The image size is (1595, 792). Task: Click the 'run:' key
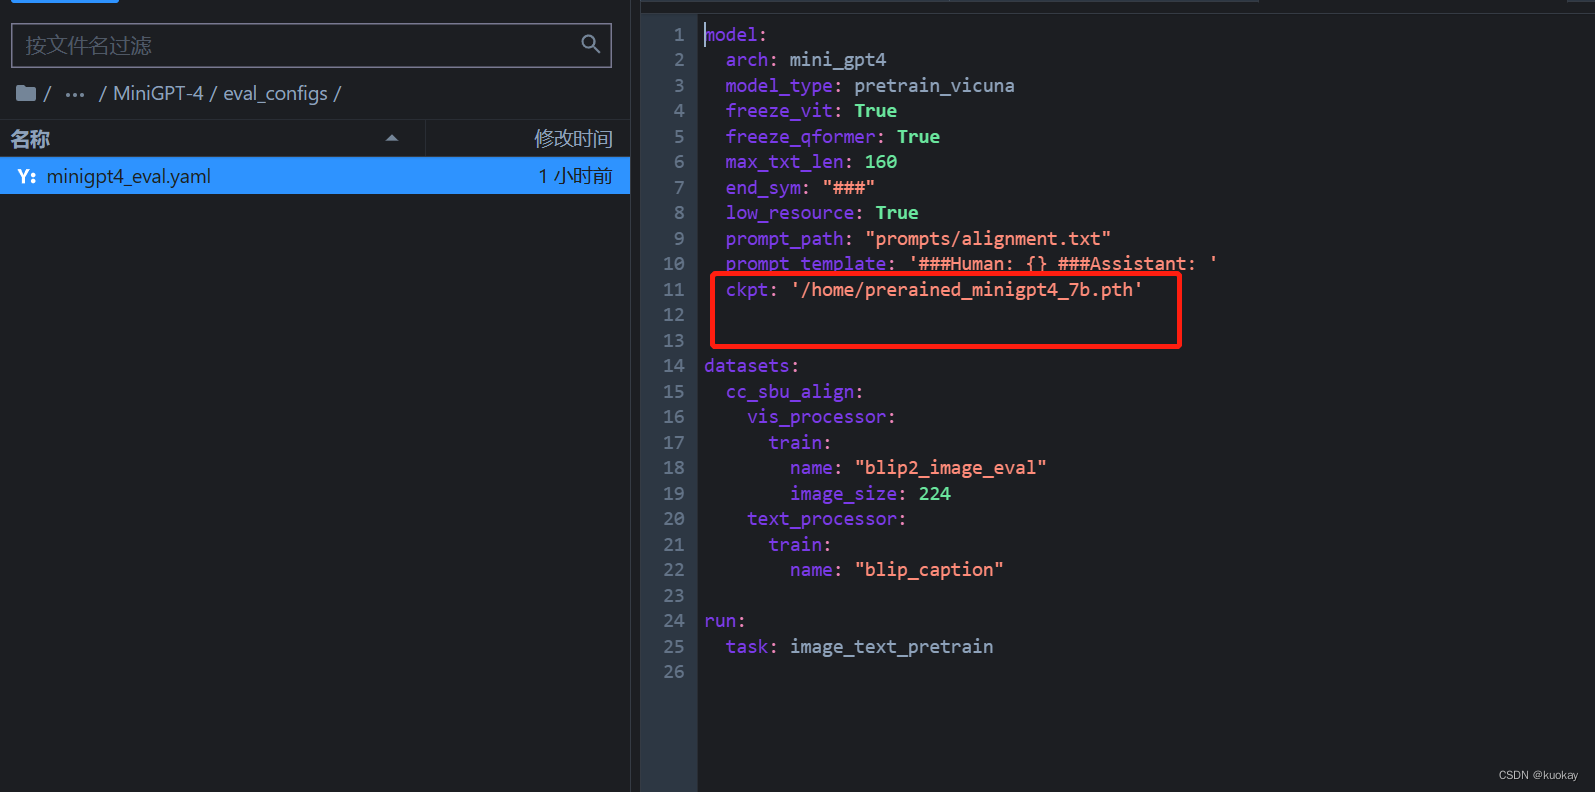725,621
